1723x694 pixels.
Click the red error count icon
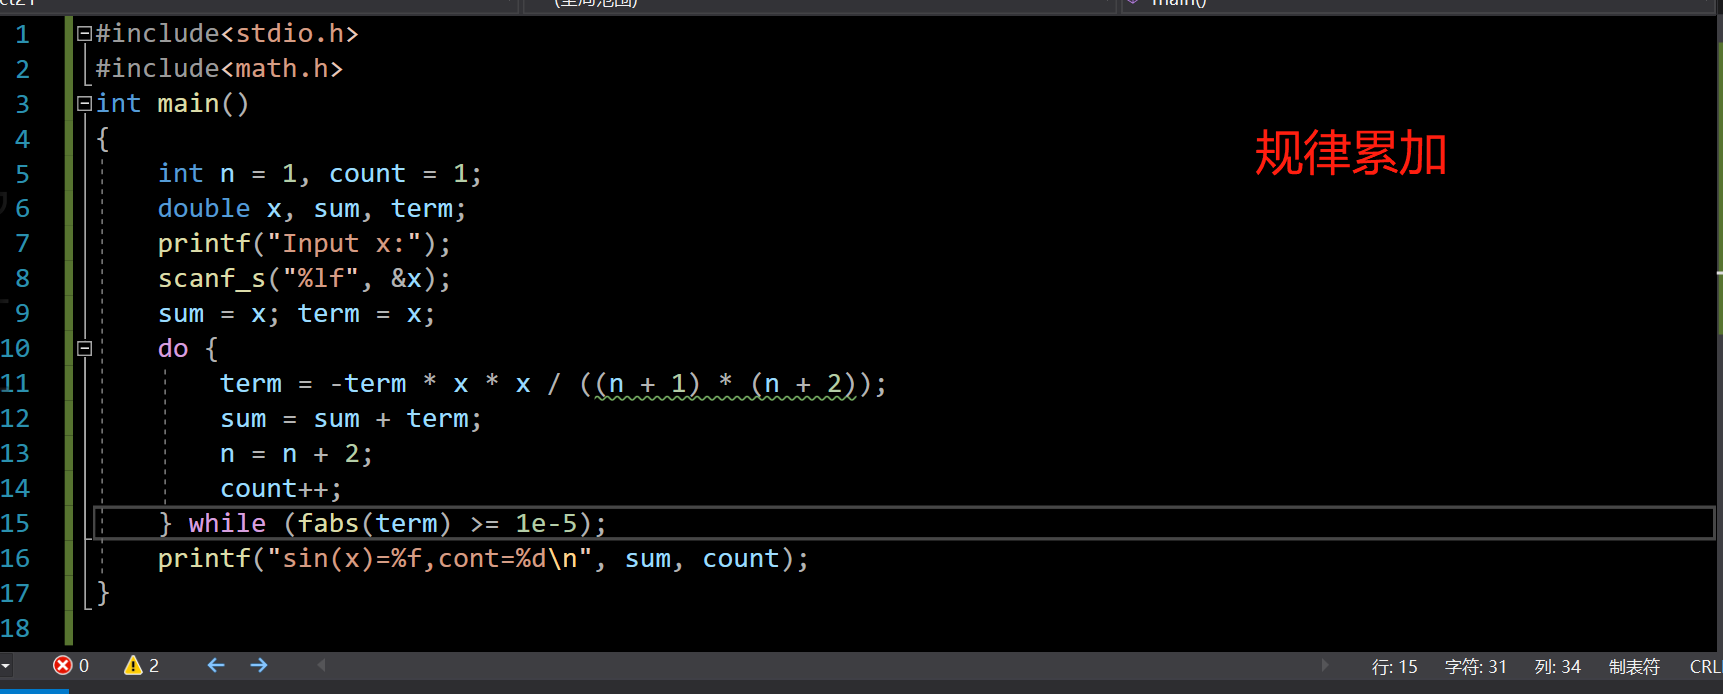point(63,666)
